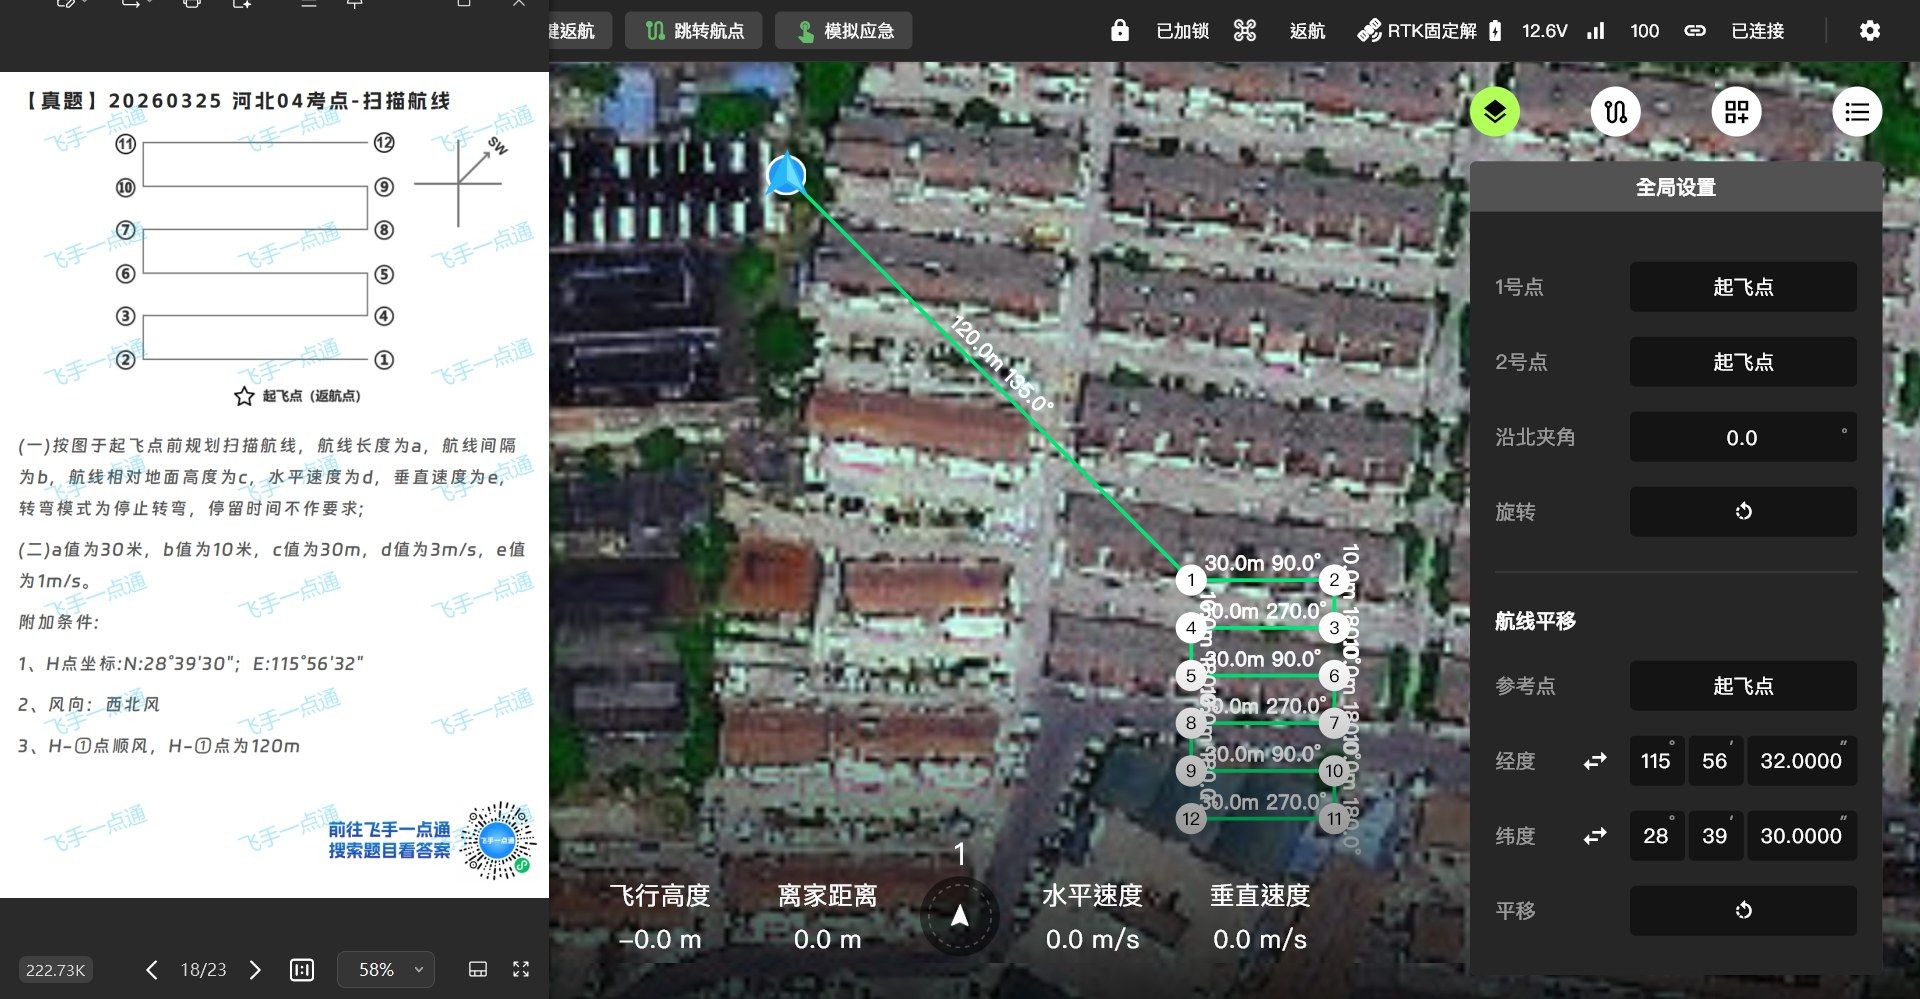Click 跳转航点 in top toolbar
Viewport: 1920px width, 999px height.
(693, 31)
